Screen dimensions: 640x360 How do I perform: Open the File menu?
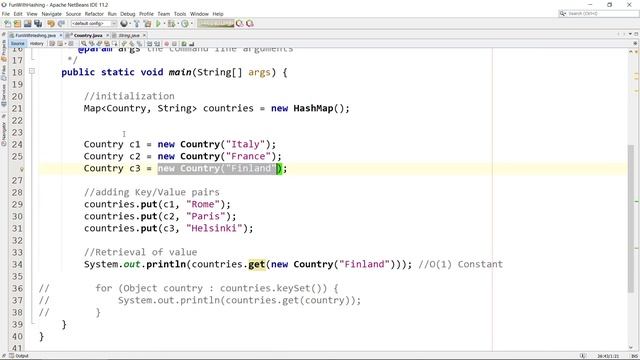[x=6, y=14]
